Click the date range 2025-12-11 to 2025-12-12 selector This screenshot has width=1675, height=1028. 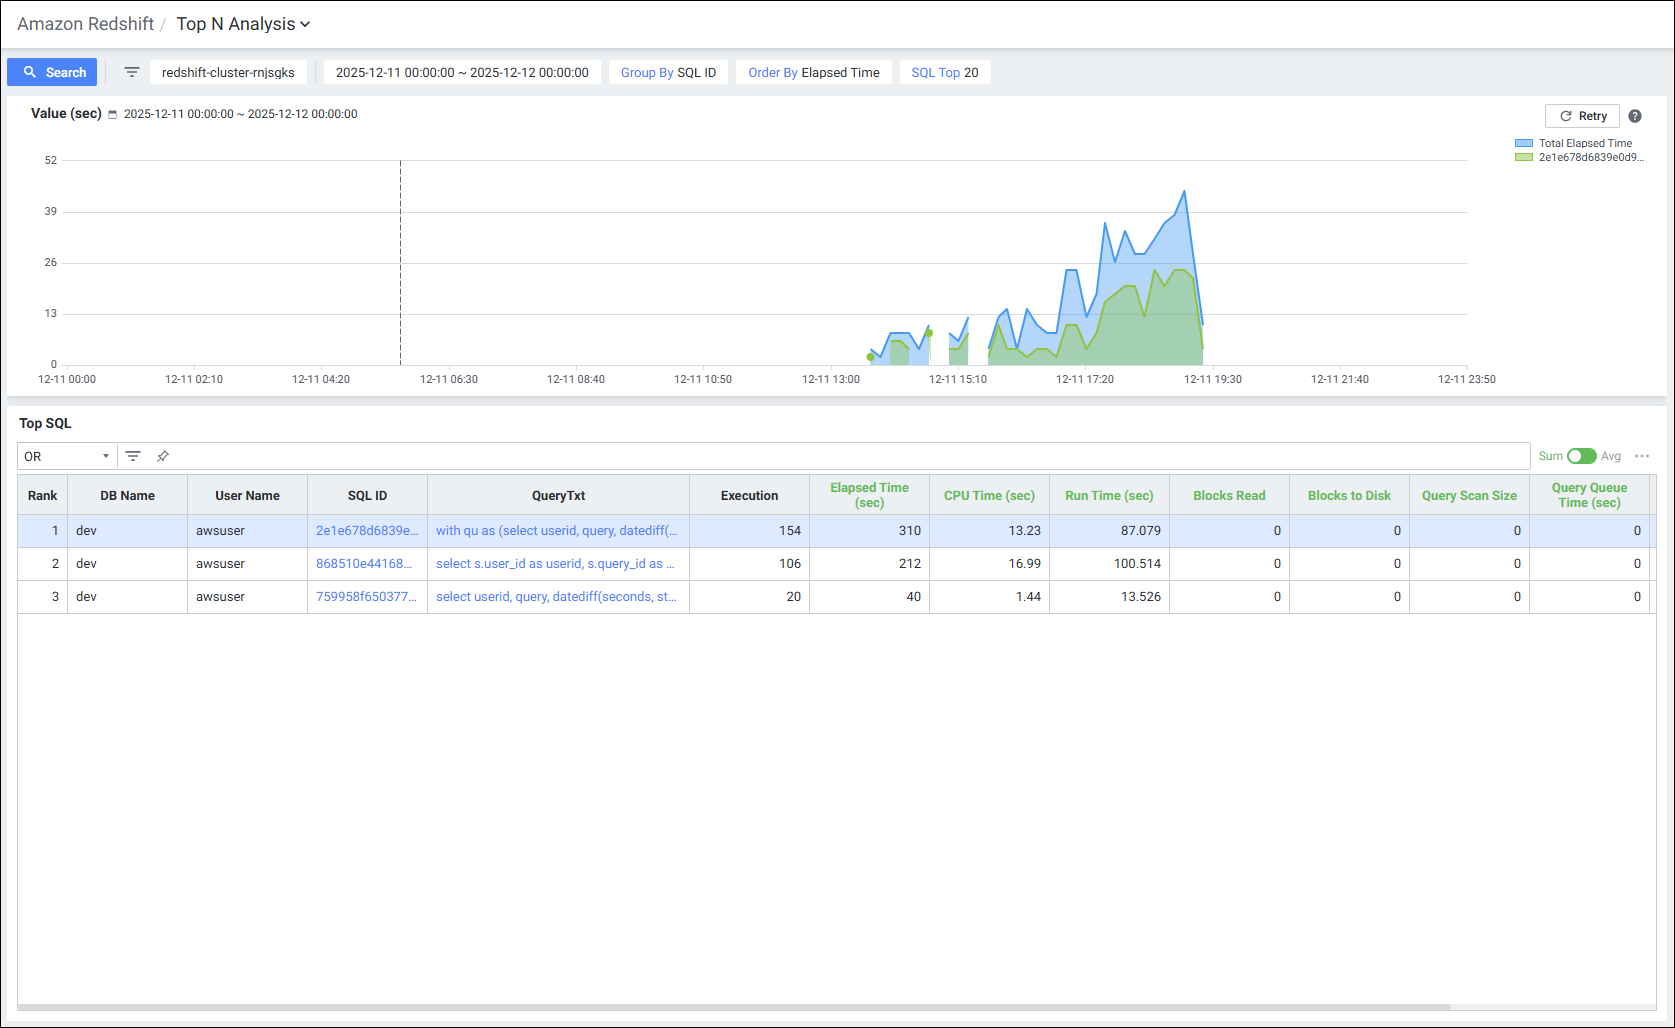[462, 72]
